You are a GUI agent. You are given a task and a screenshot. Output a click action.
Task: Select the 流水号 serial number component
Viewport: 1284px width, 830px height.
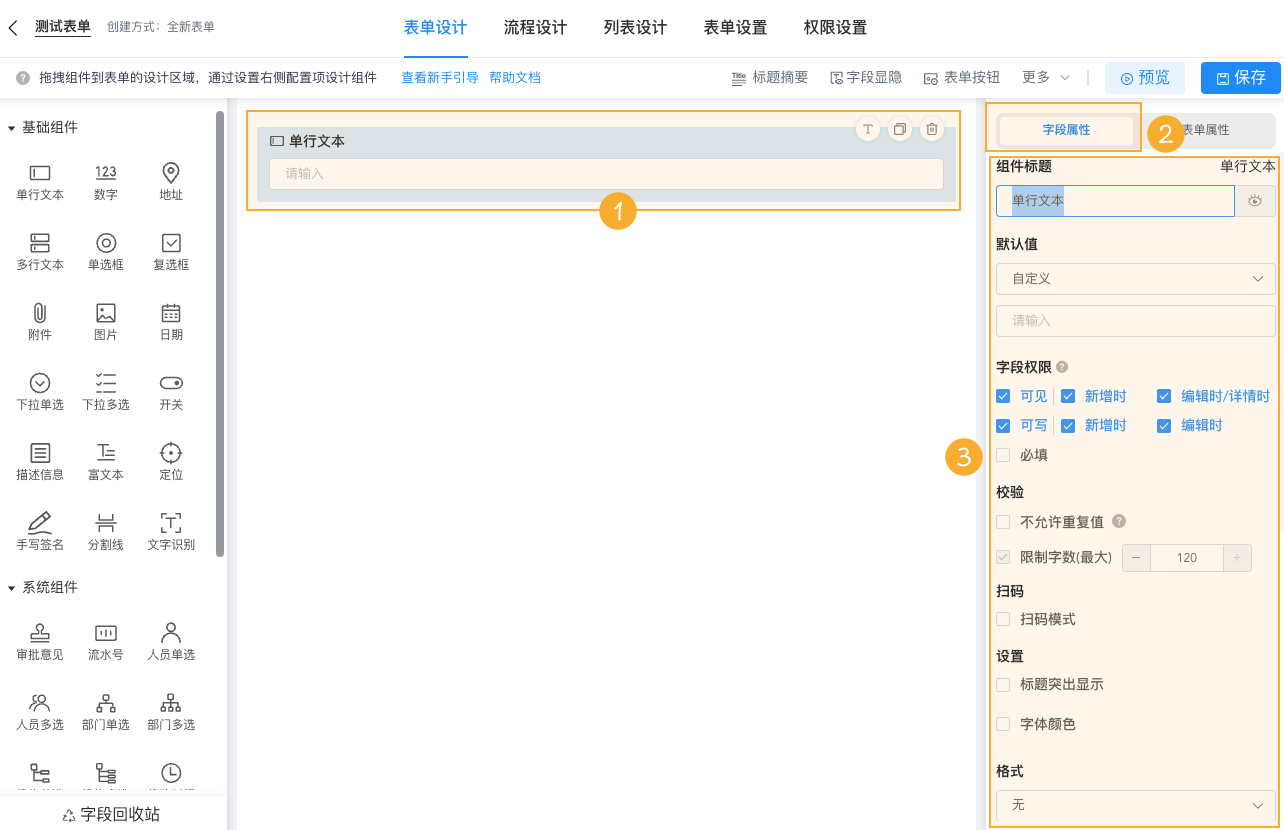click(105, 640)
